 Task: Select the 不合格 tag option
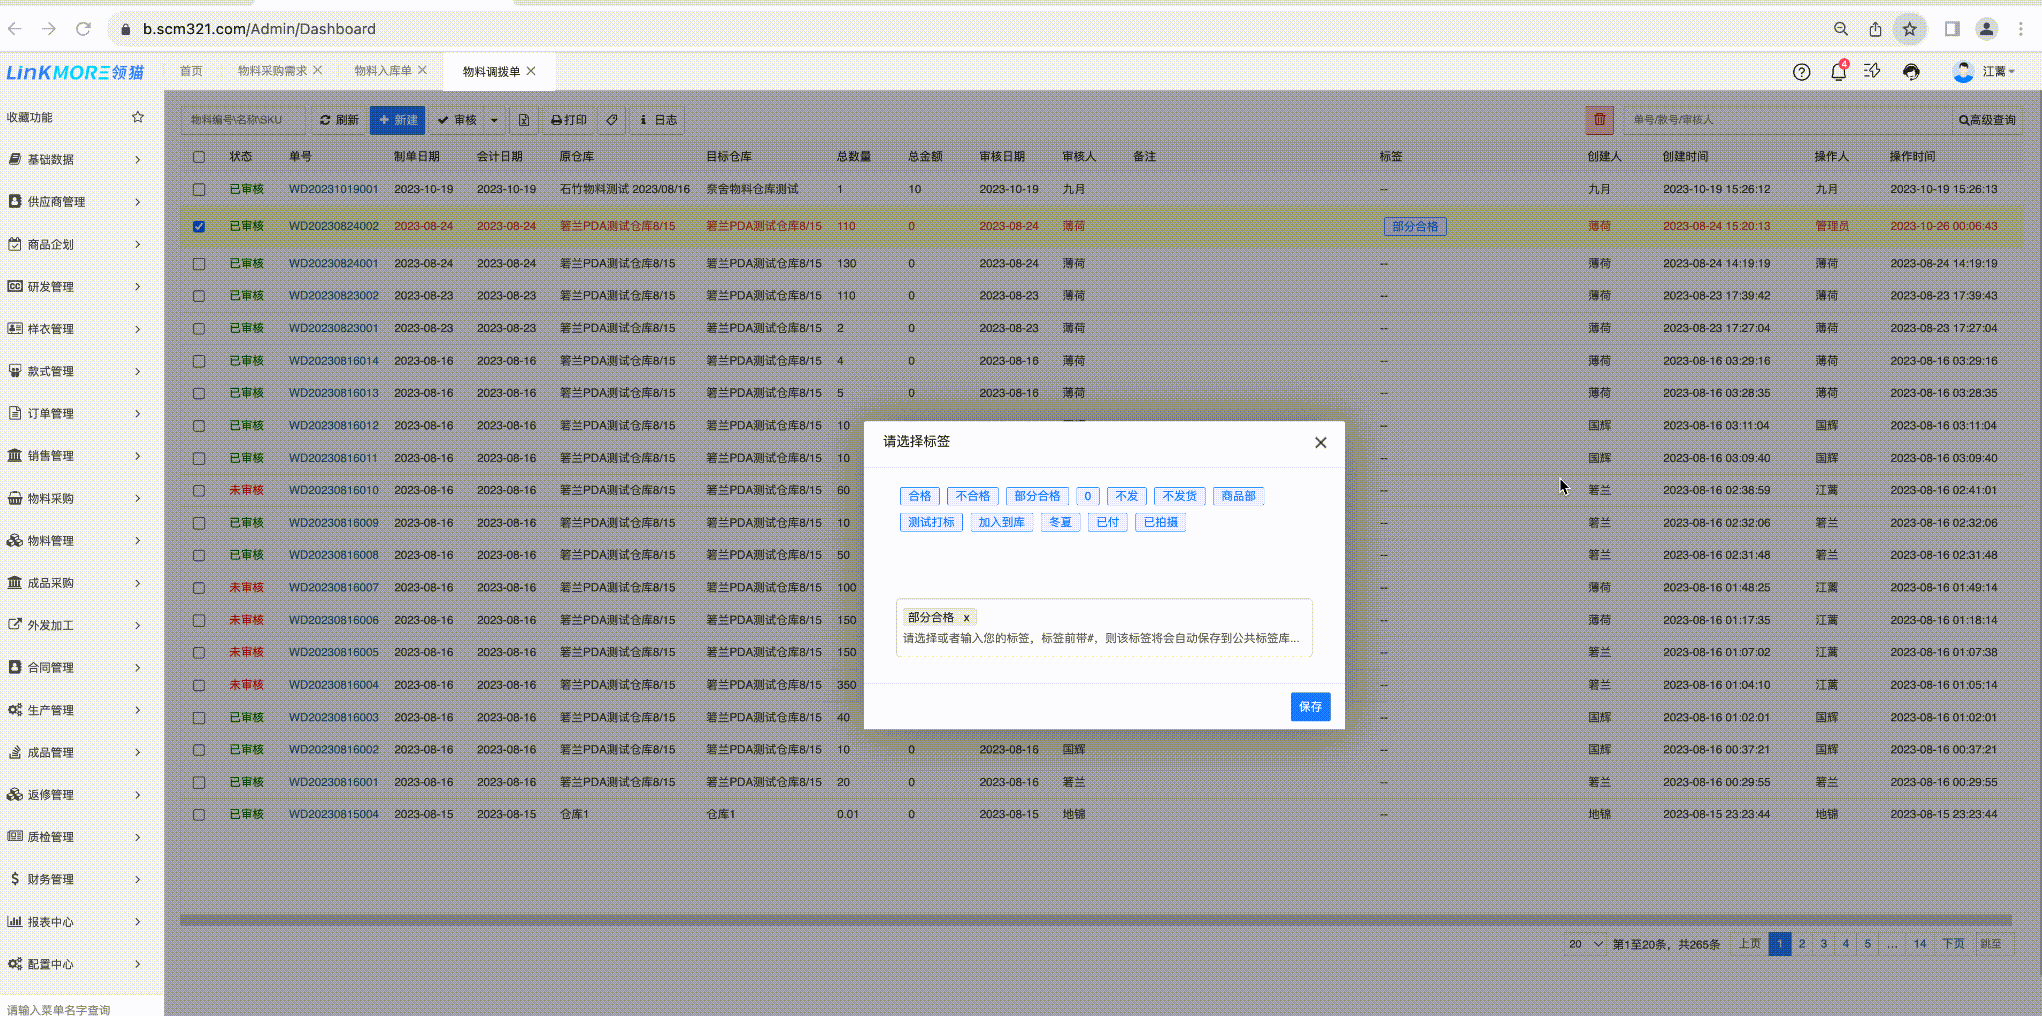tap(972, 496)
